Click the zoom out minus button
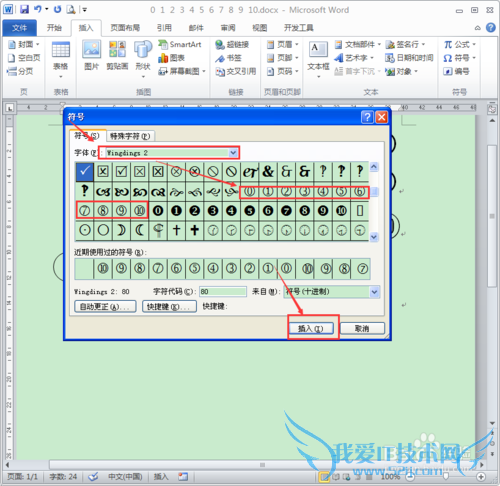This screenshot has width=500, height=486. (x=410, y=477)
